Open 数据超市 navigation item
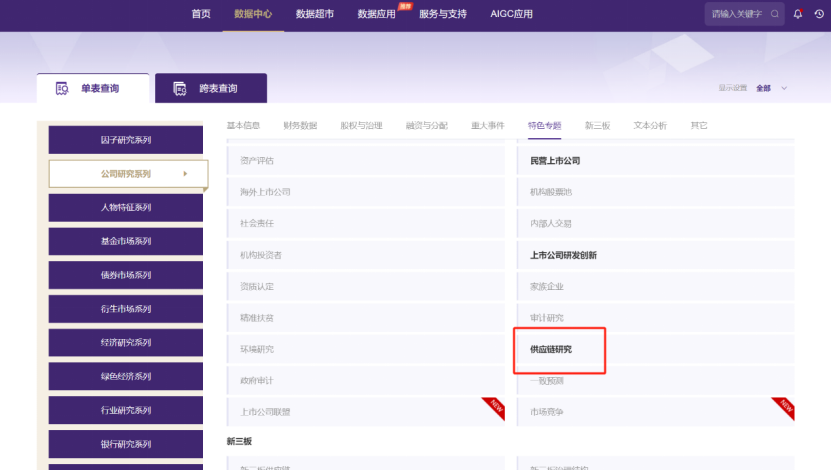This screenshot has width=831, height=470. click(x=315, y=14)
